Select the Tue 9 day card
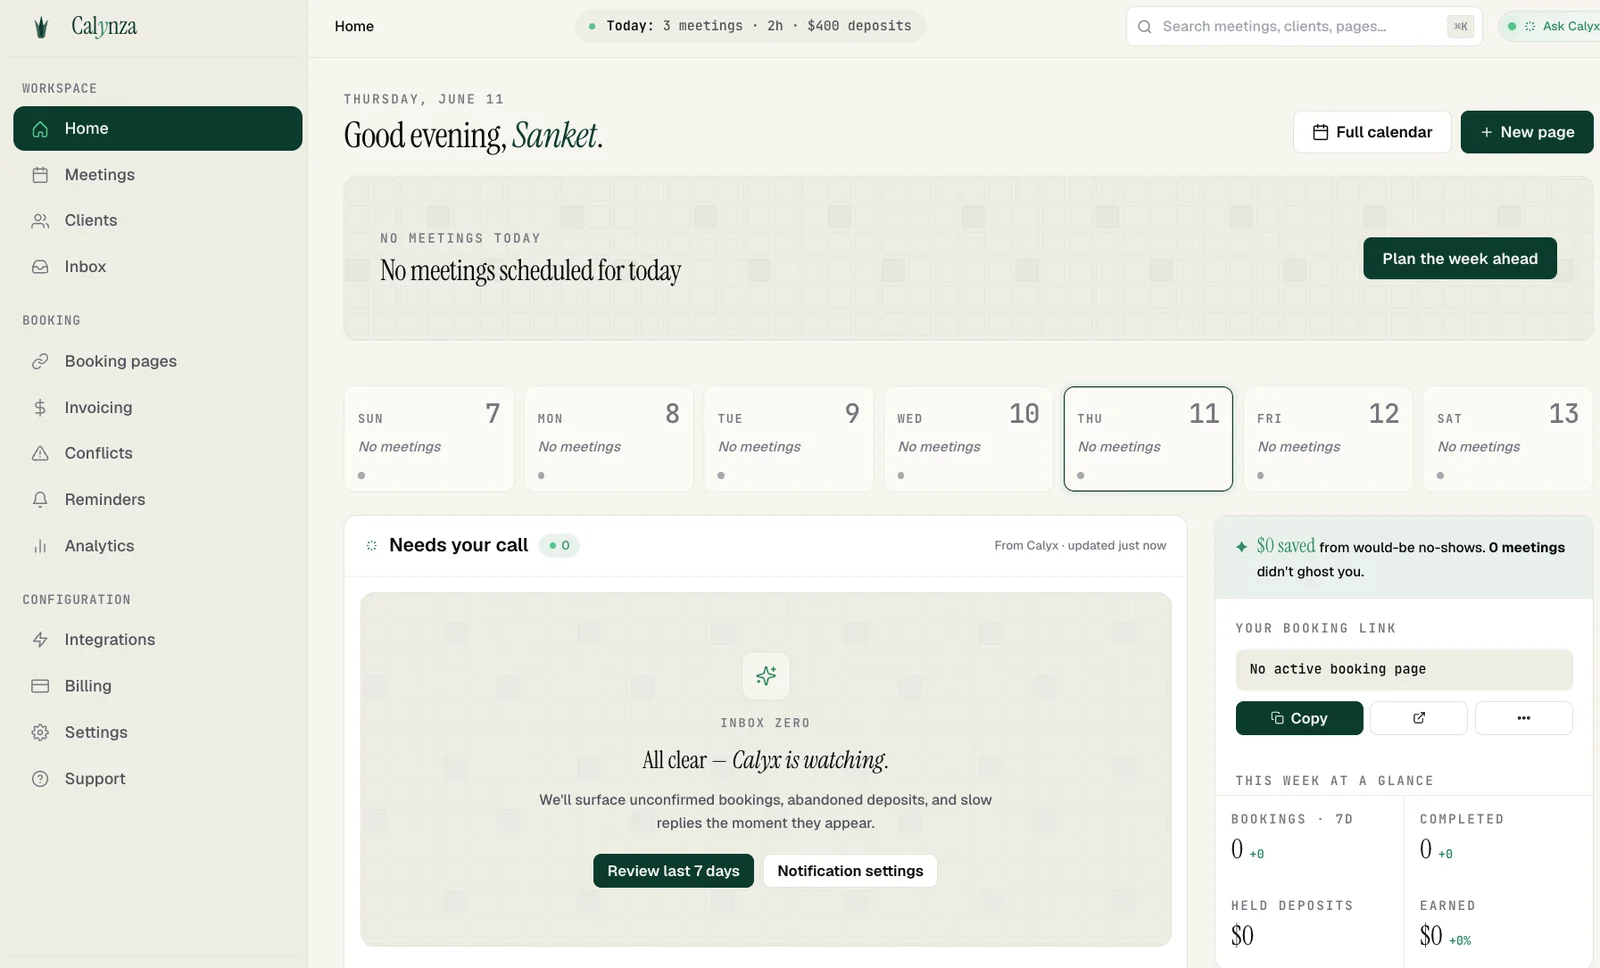Image resolution: width=1600 pixels, height=968 pixels. pyautogui.click(x=789, y=439)
